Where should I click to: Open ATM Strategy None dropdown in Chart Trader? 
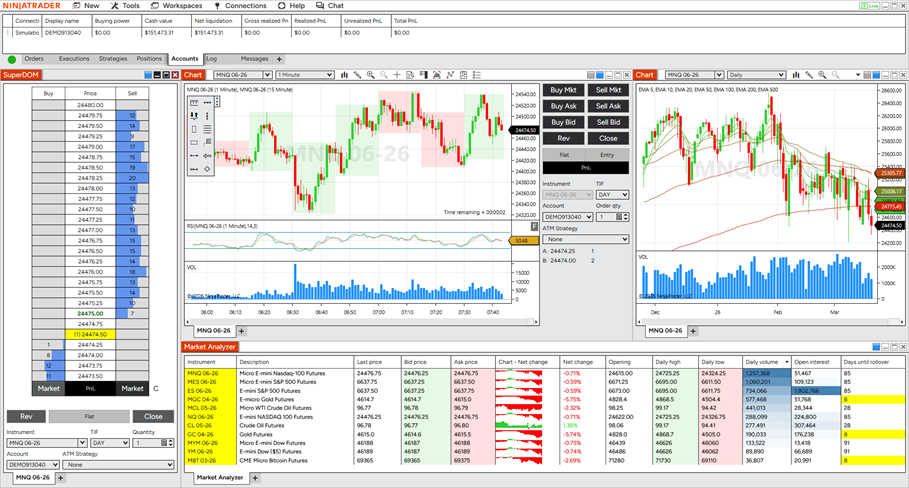[x=586, y=239]
